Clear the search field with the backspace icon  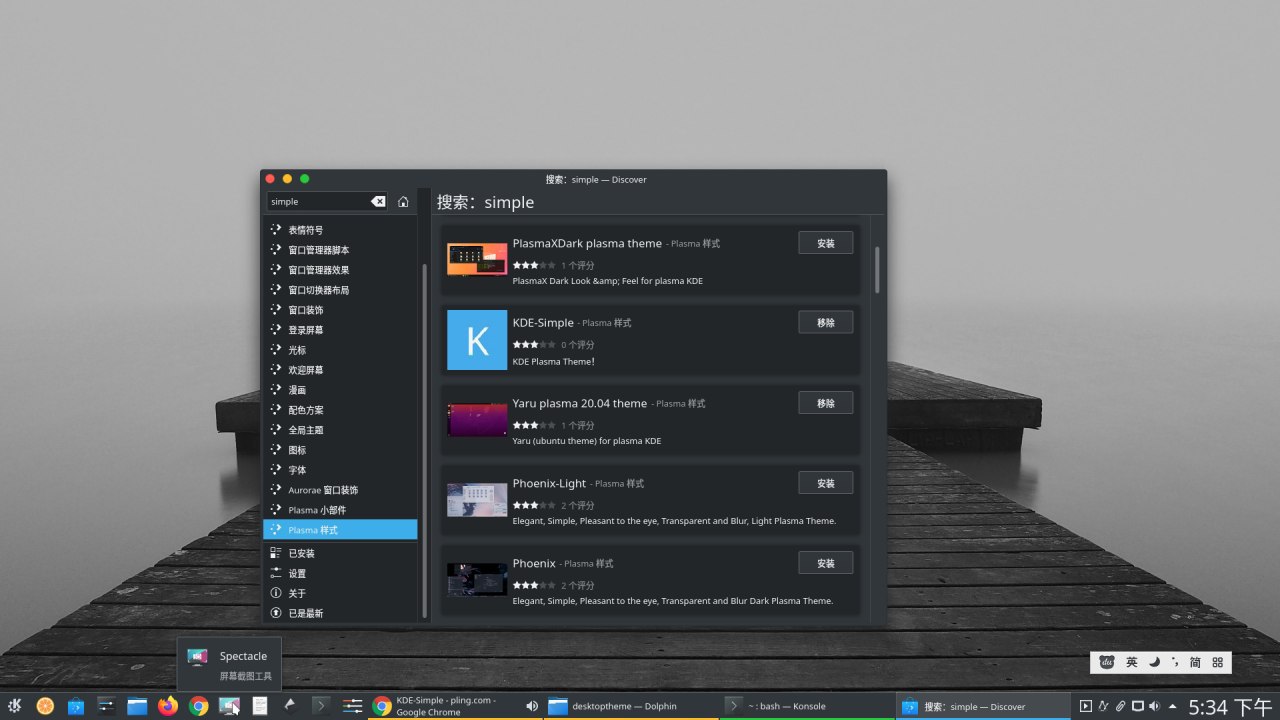click(378, 201)
